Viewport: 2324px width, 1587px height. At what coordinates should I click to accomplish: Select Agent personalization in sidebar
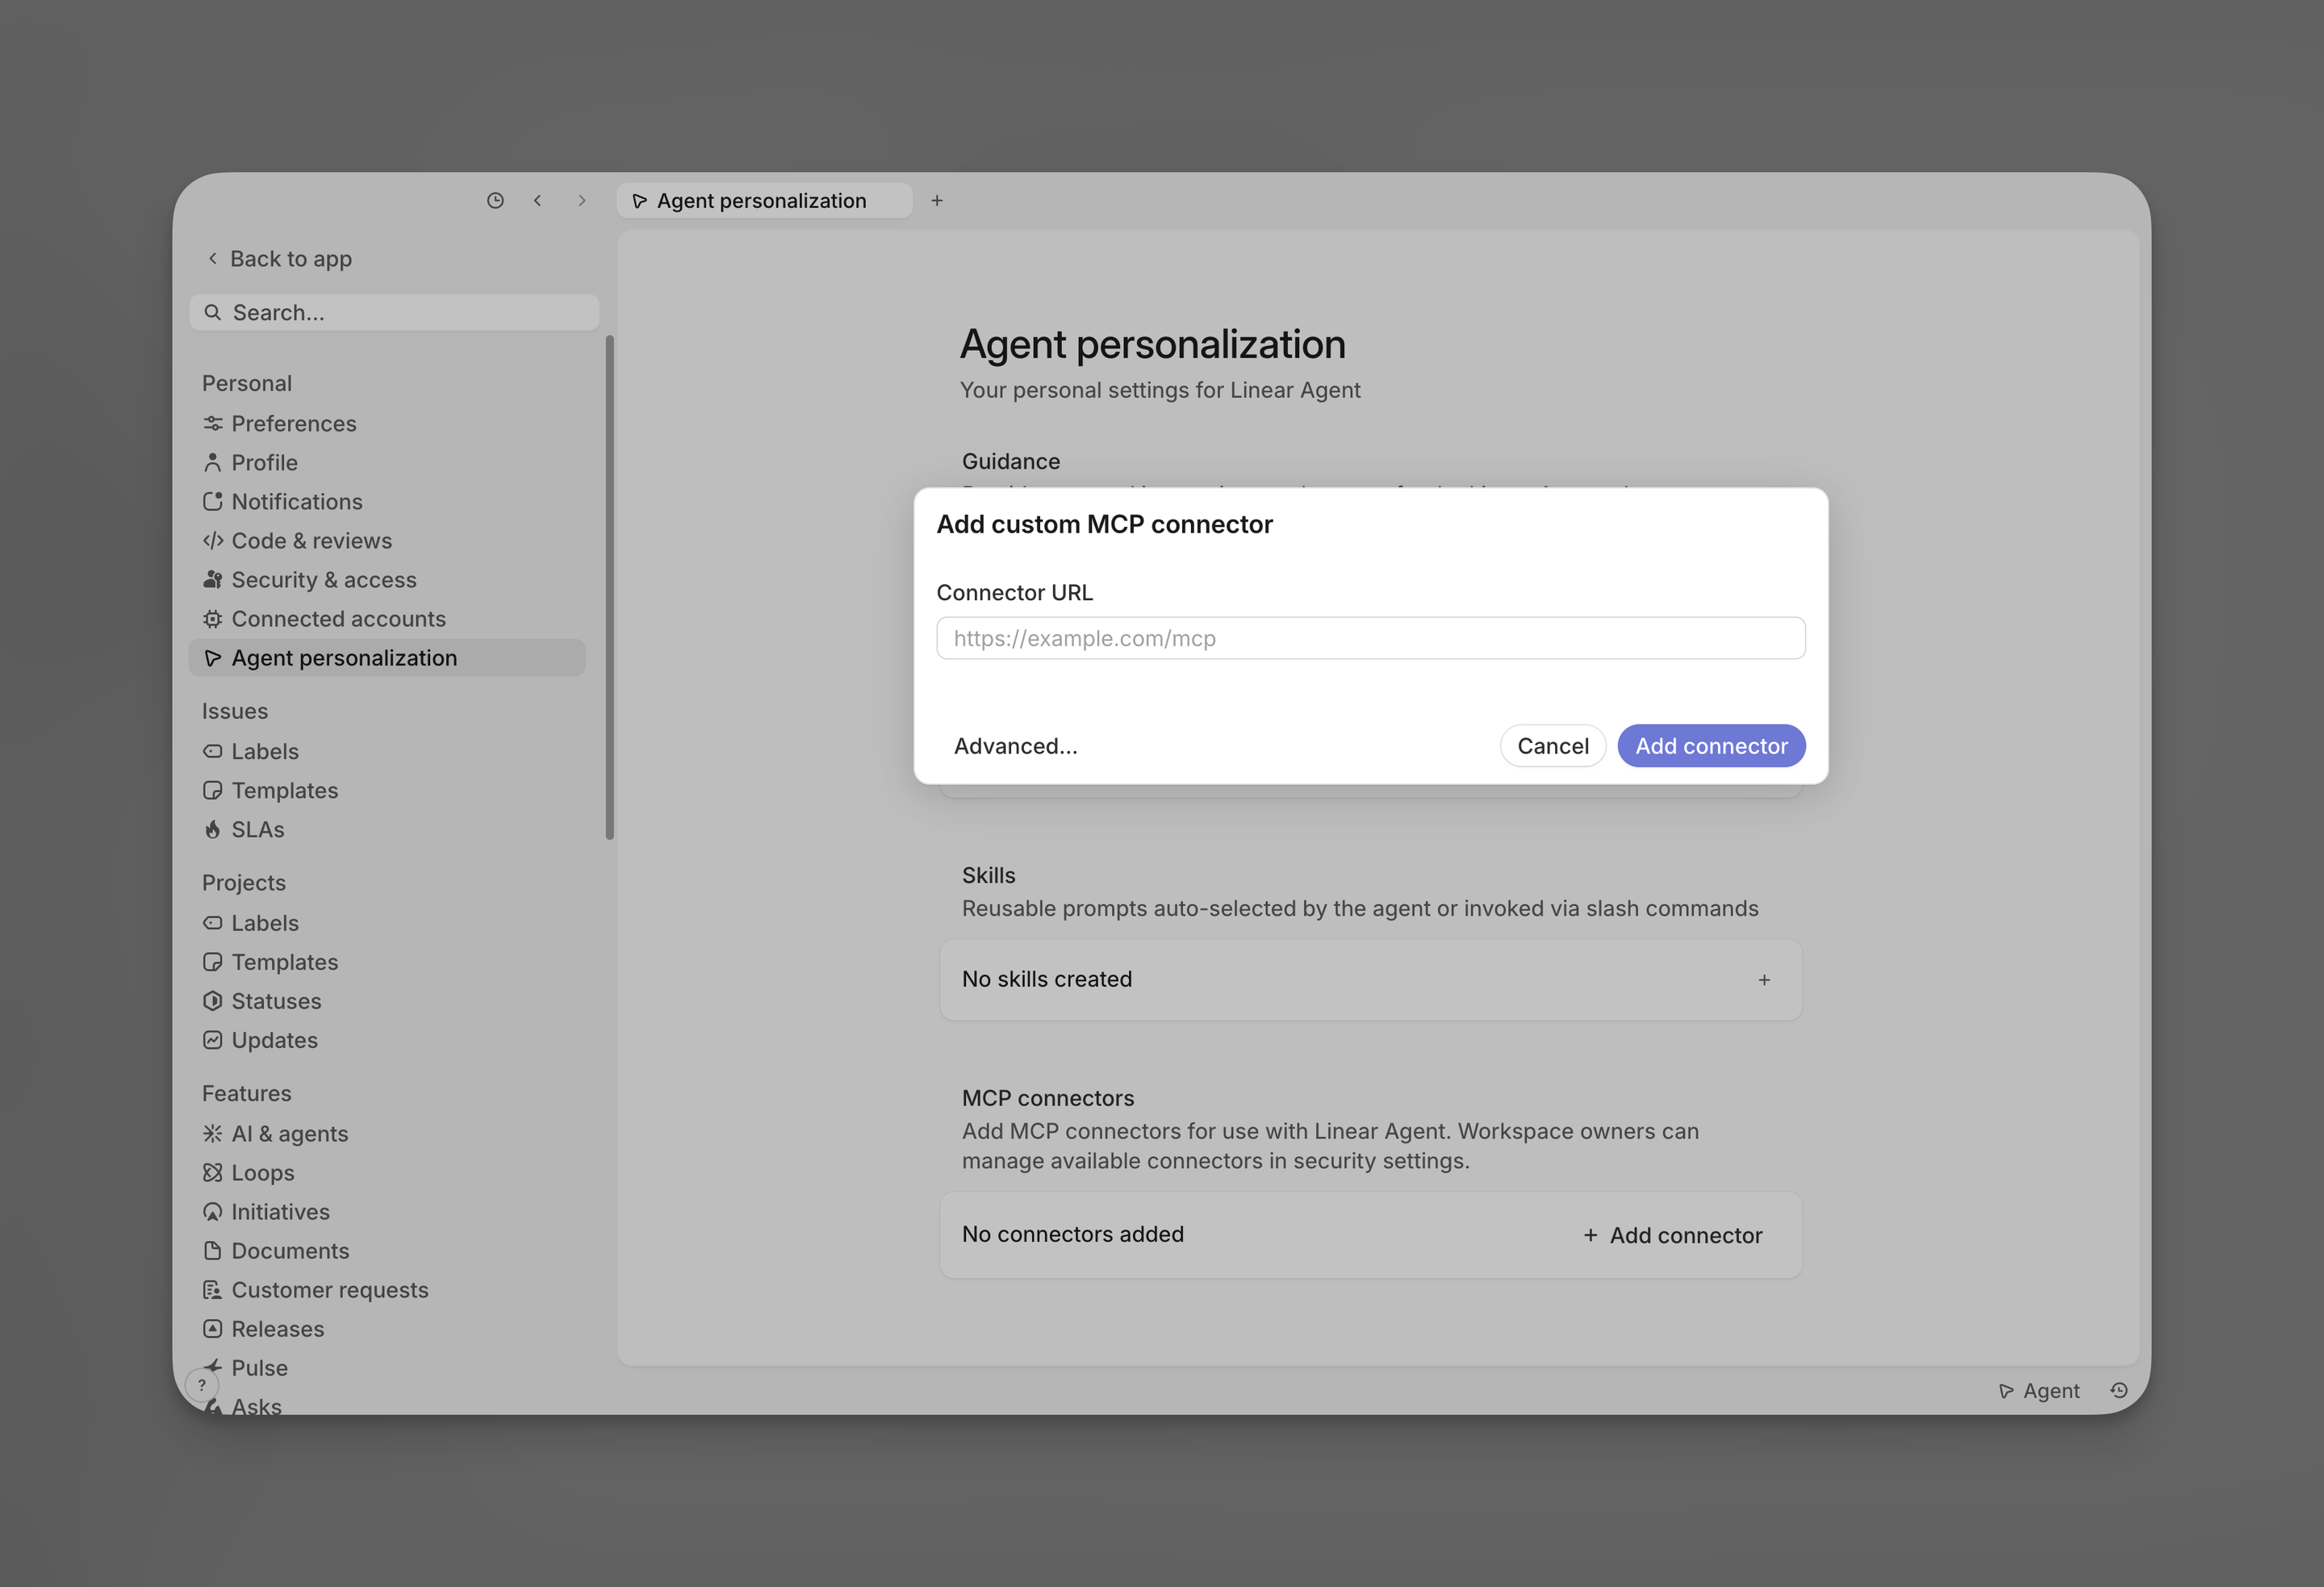387,657
